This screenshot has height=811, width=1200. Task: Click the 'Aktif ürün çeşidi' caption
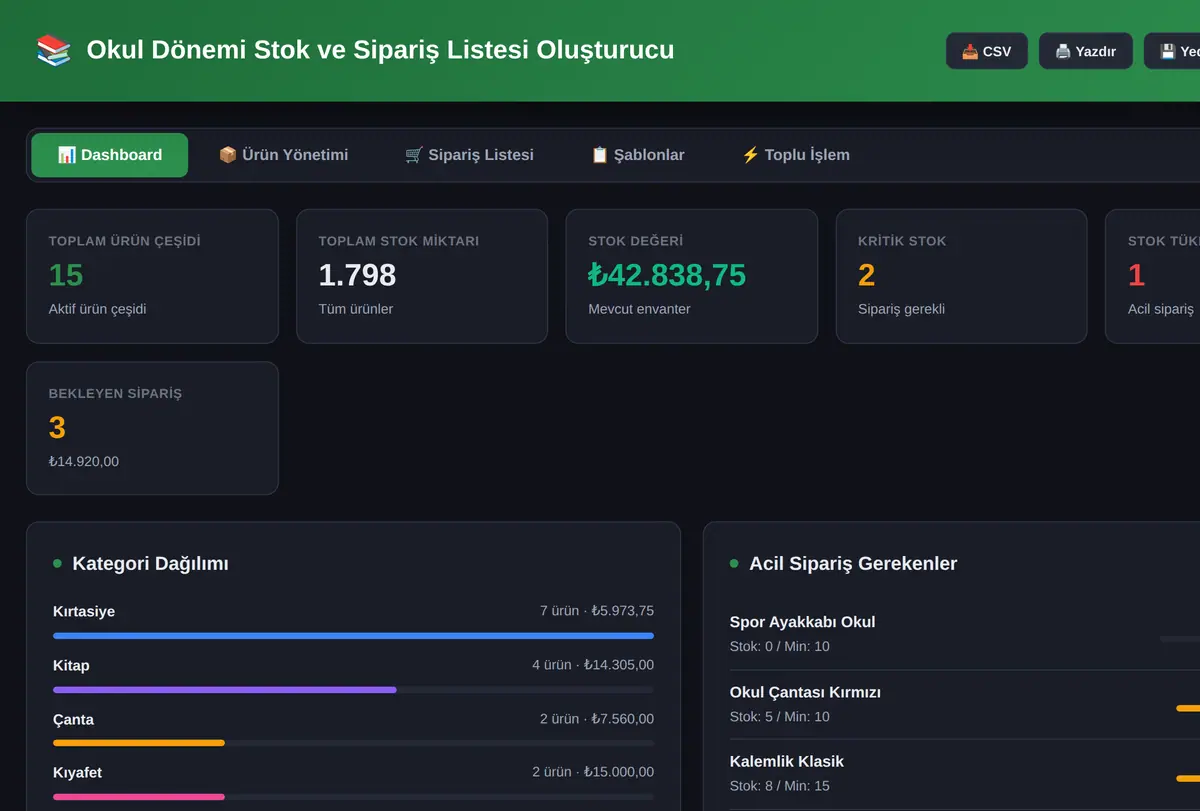[98, 309]
